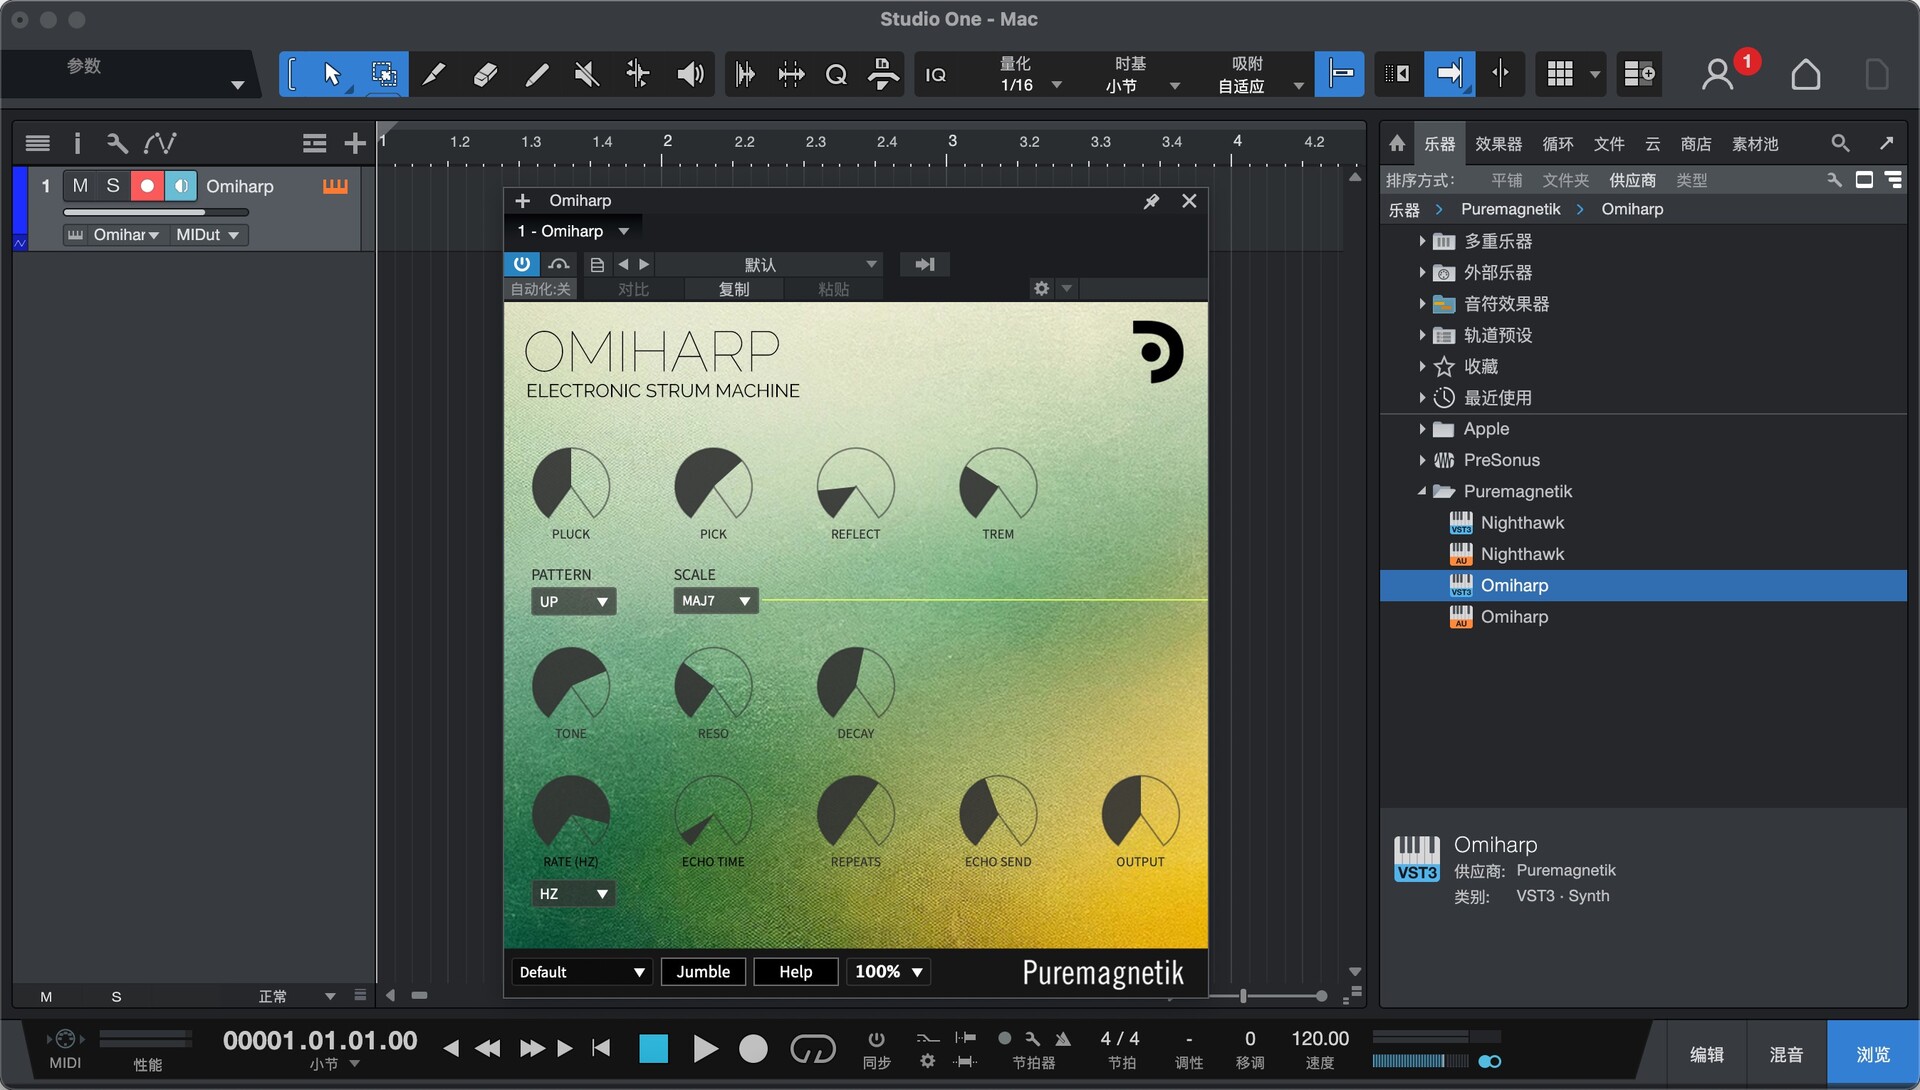1920x1090 pixels.
Task: Select the Listen speaker tool
Action: [x=690, y=74]
